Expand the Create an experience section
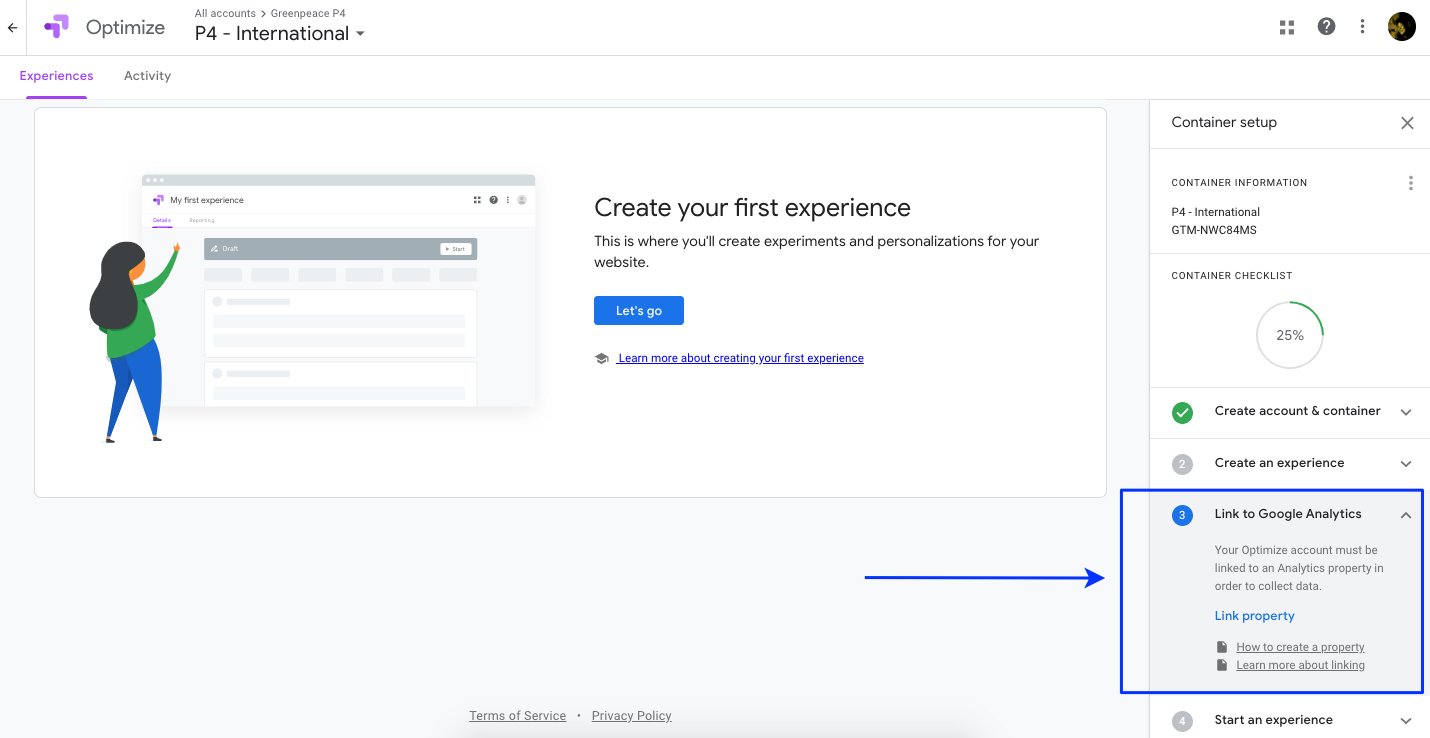The image size is (1430, 738). point(1406,464)
